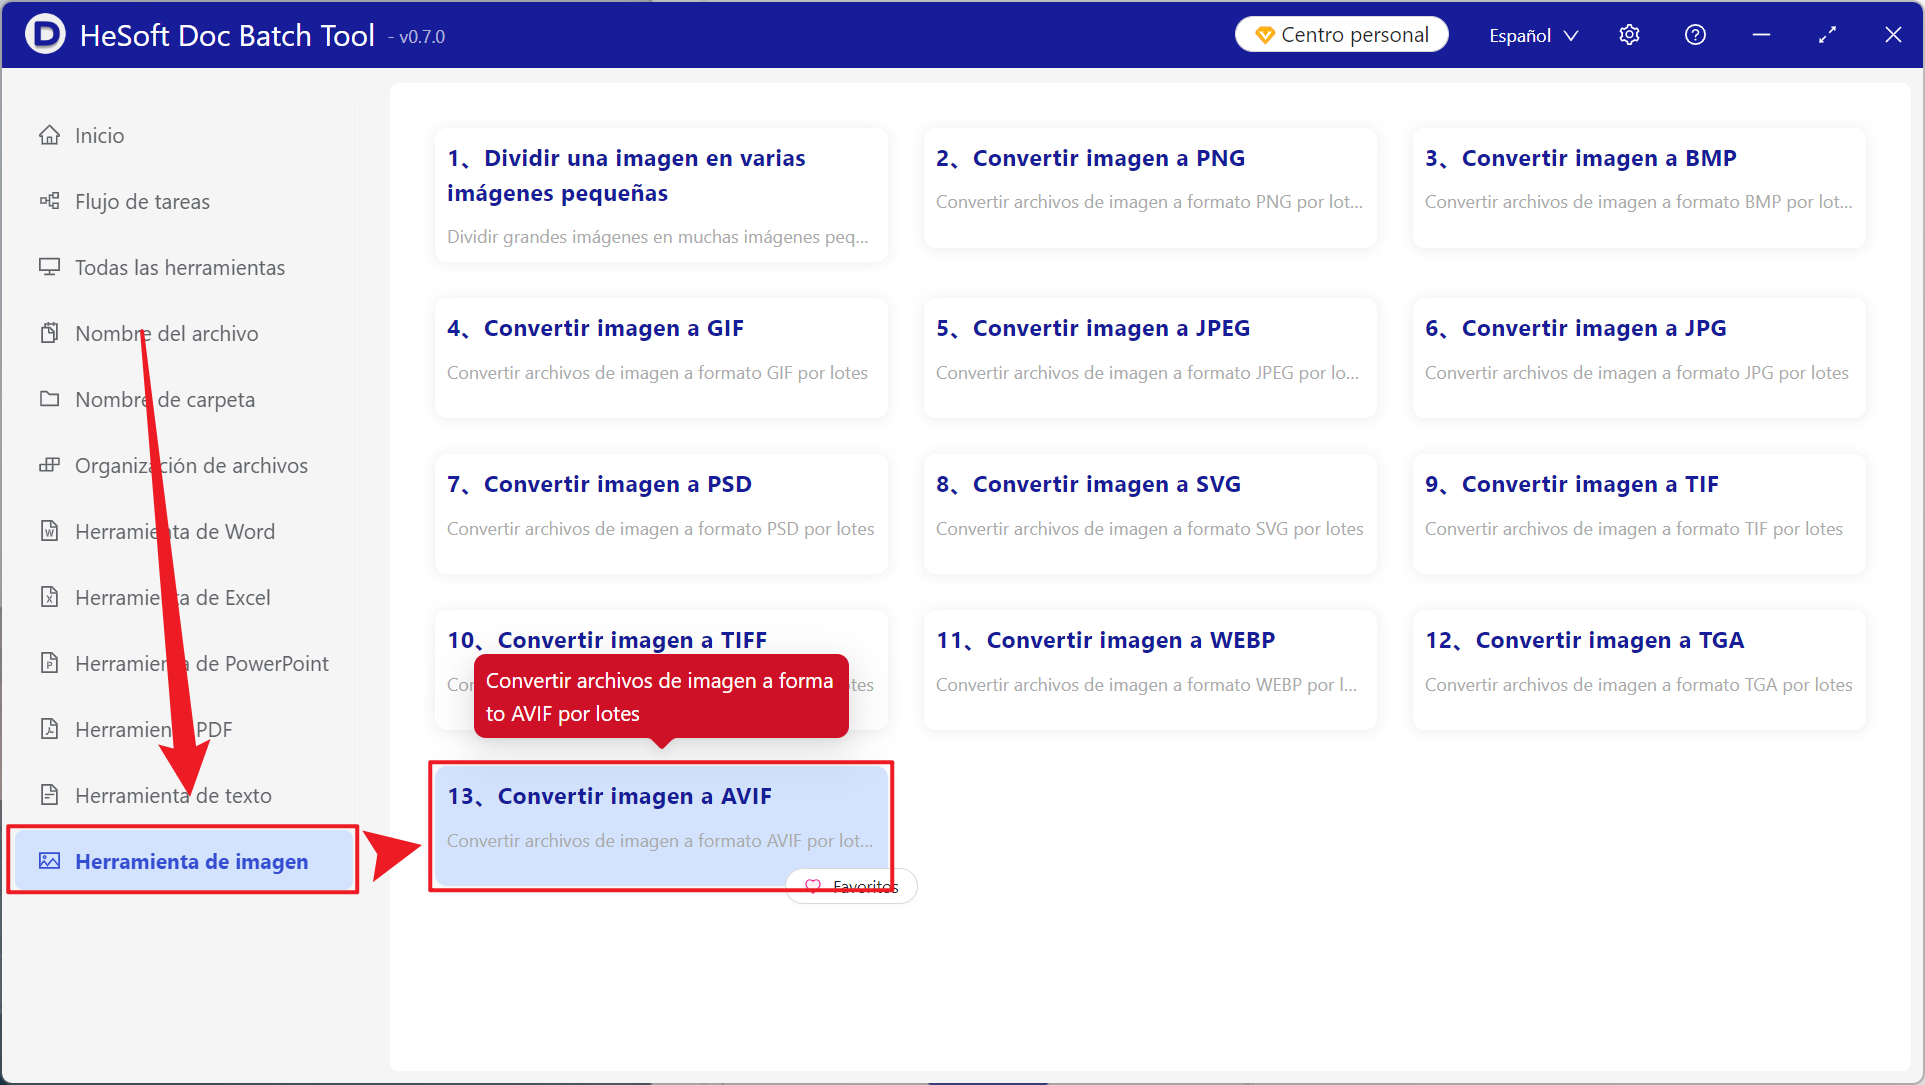Open help via the question mark icon
This screenshot has height=1085, width=1925.
1695,35
